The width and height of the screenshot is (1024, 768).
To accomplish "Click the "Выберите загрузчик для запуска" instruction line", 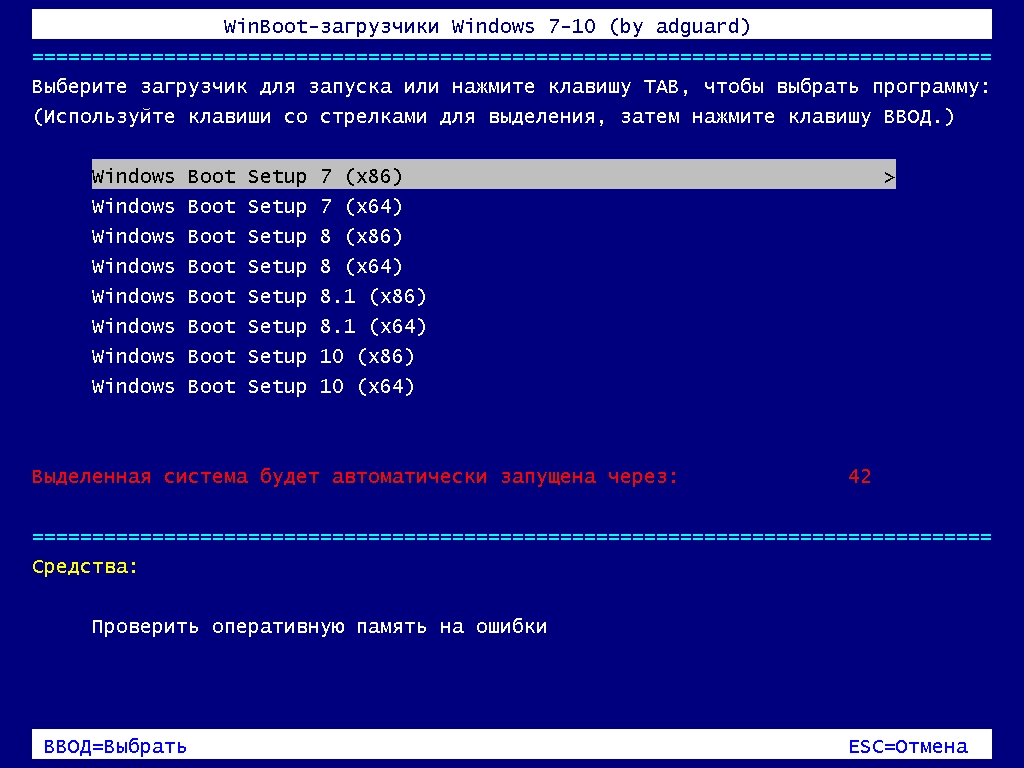I will (511, 87).
